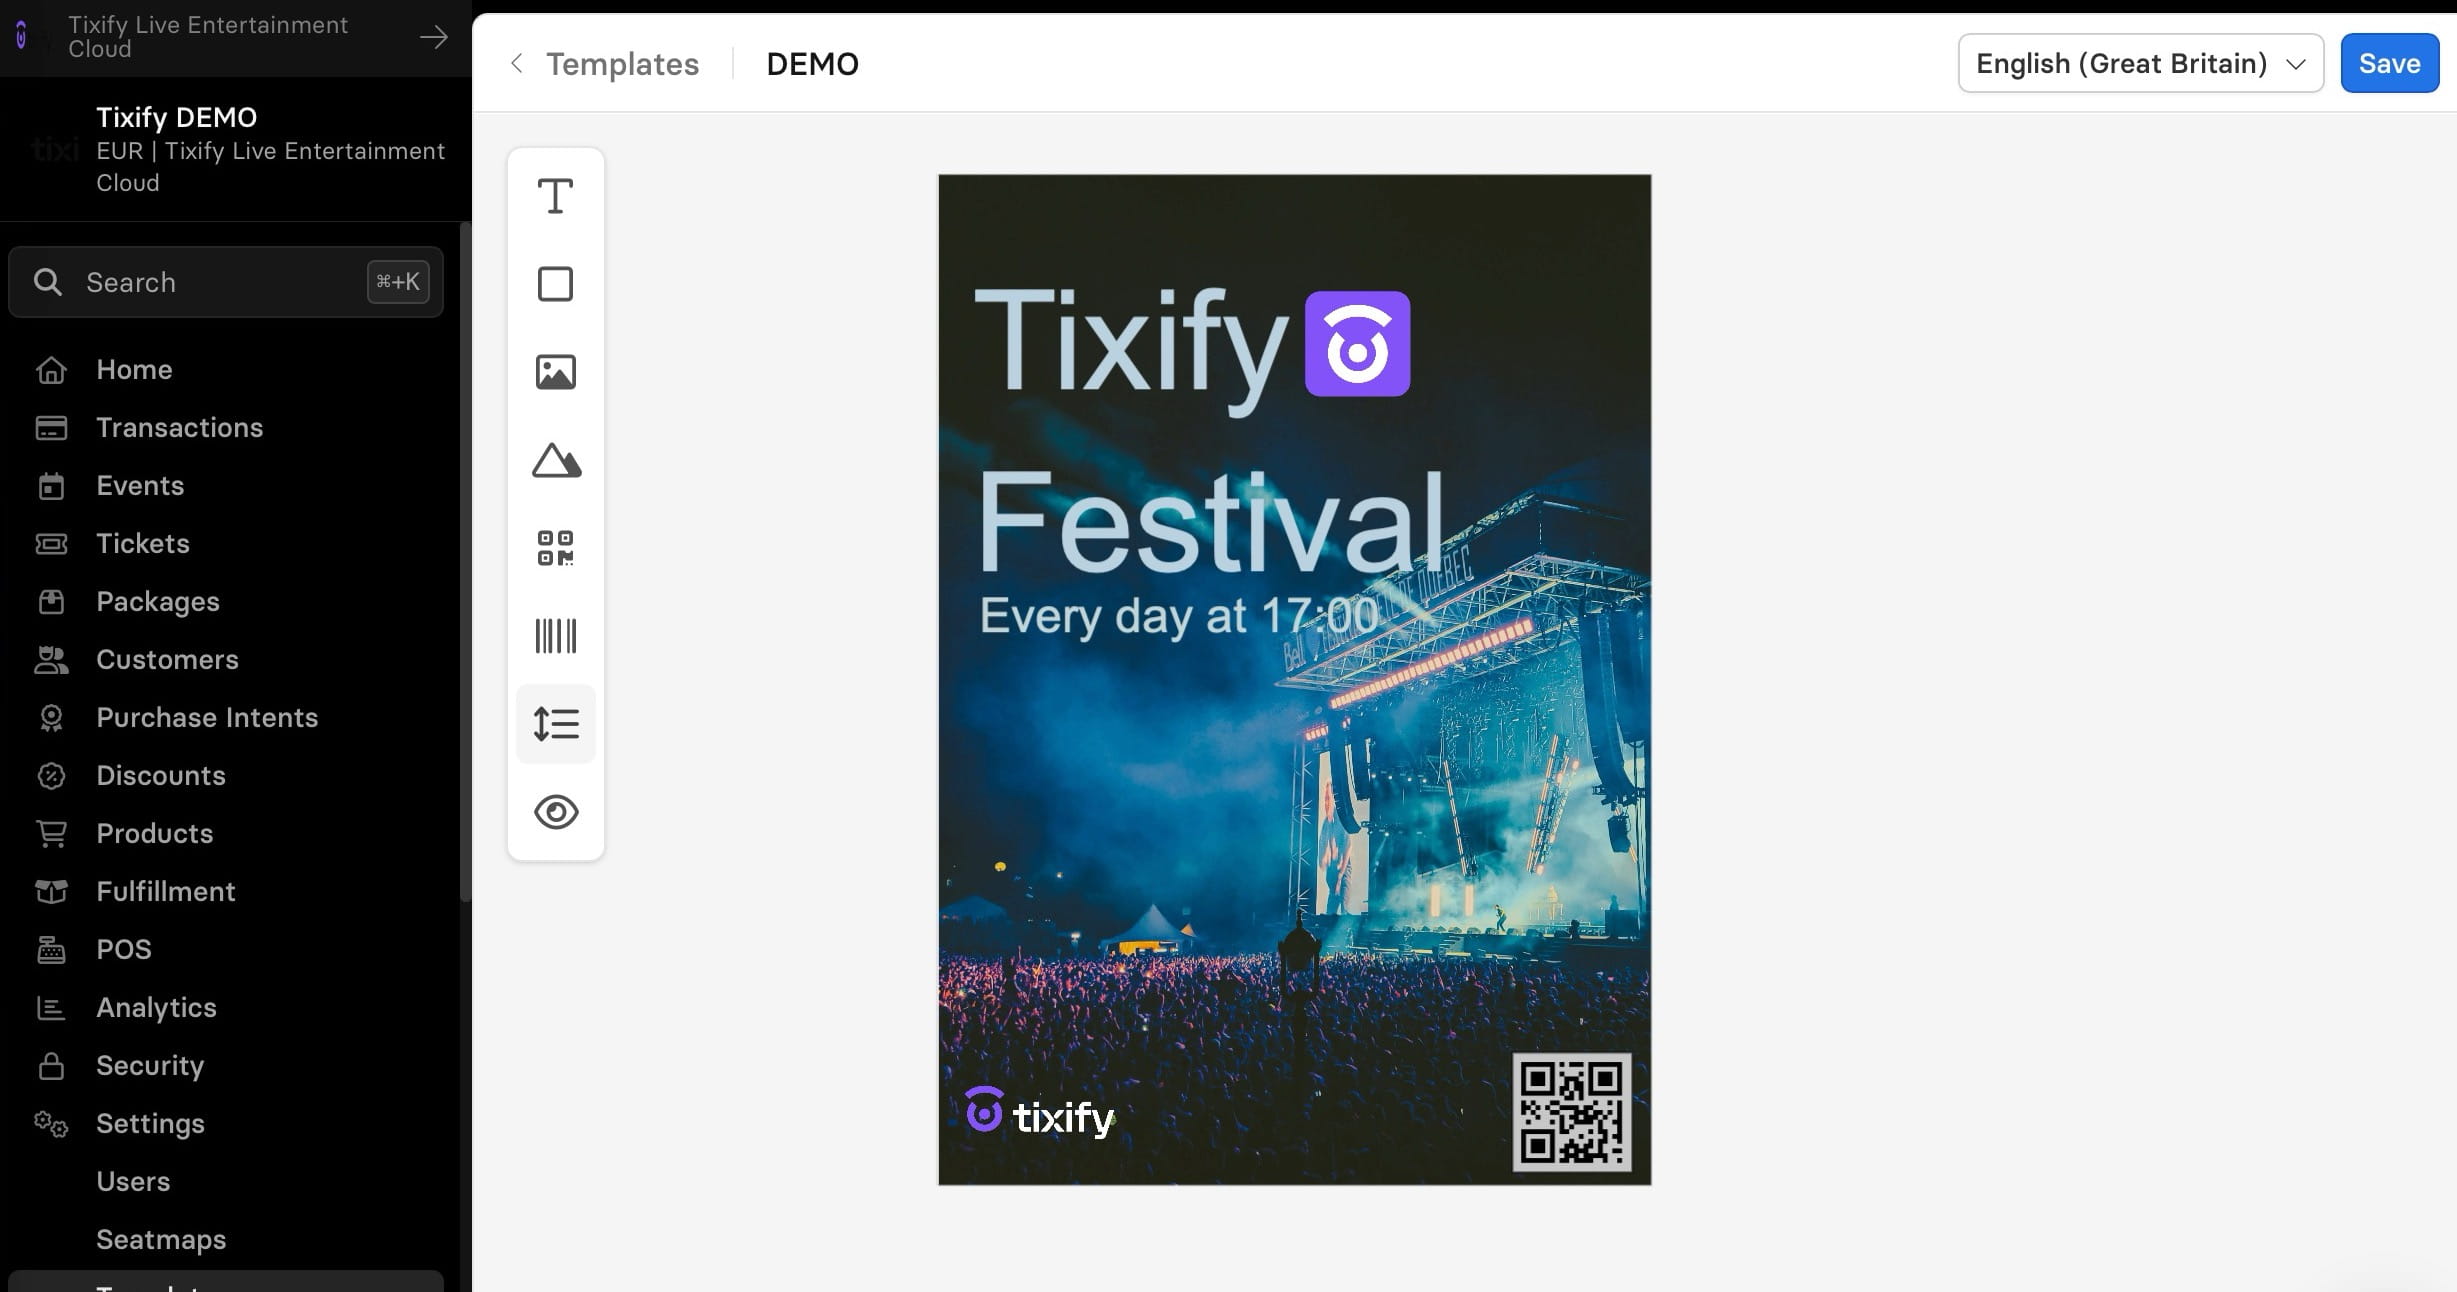Save the DEMO template

point(2389,63)
